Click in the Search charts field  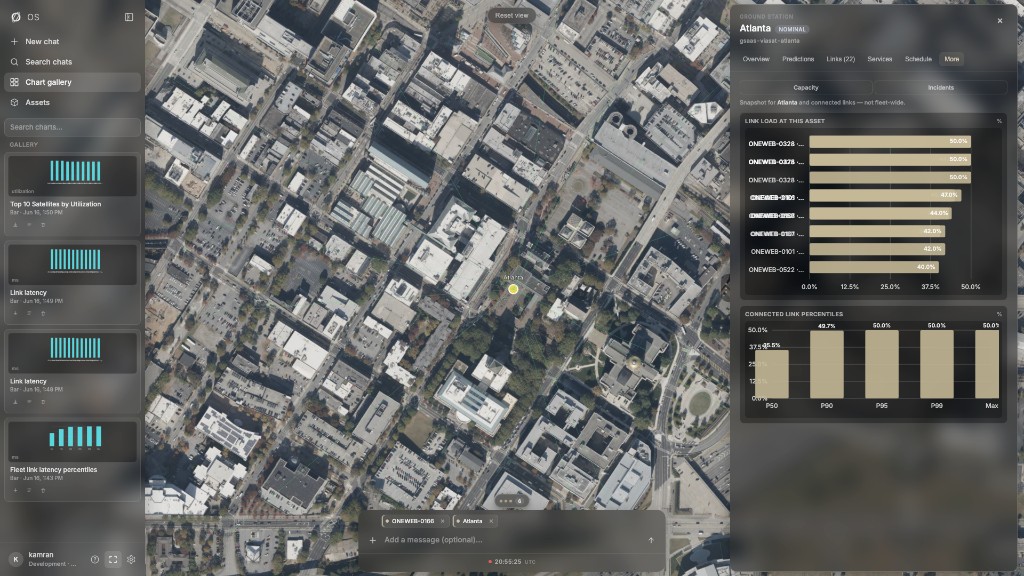(x=72, y=127)
